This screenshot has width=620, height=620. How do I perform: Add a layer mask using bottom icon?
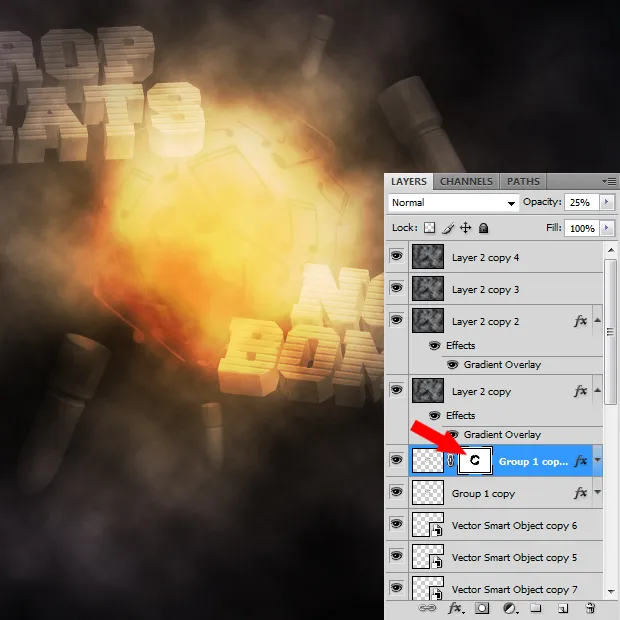tap(482, 608)
